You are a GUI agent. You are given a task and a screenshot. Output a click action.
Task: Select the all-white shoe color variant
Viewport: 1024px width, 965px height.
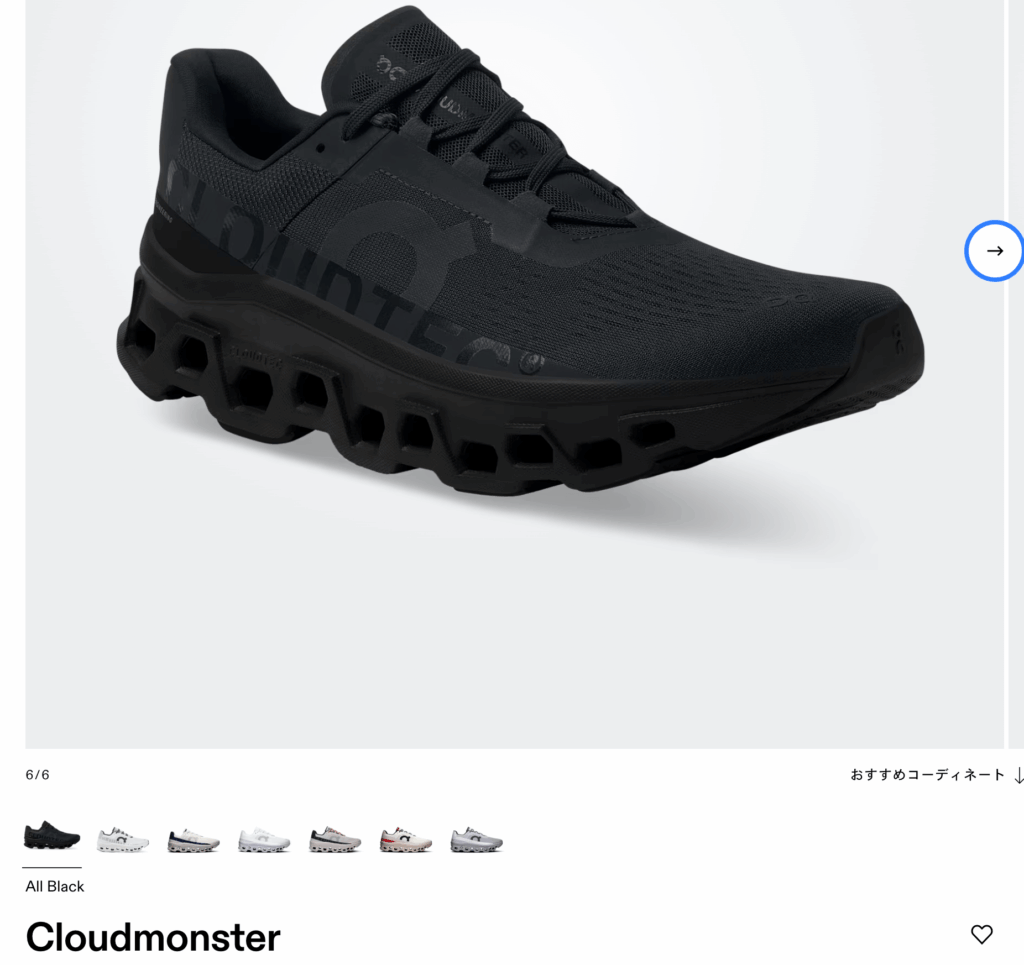[264, 841]
